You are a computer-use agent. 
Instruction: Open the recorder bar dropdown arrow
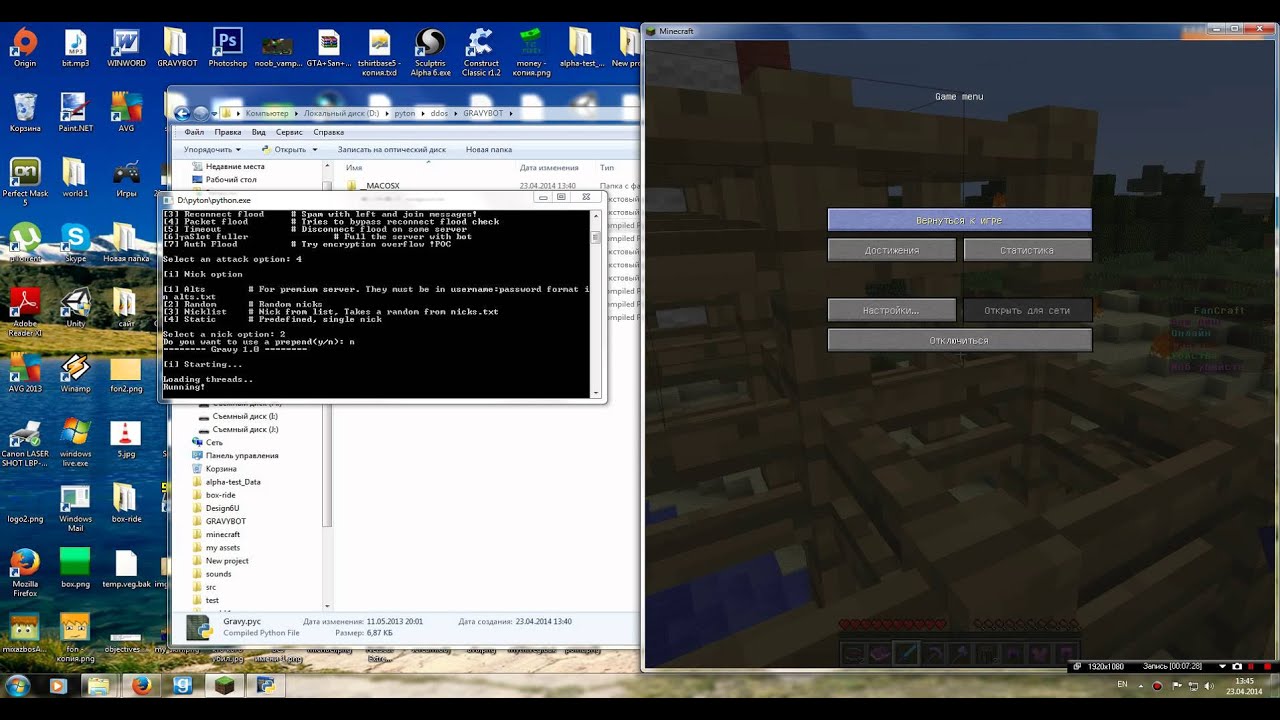pyautogui.click(x=1222, y=666)
